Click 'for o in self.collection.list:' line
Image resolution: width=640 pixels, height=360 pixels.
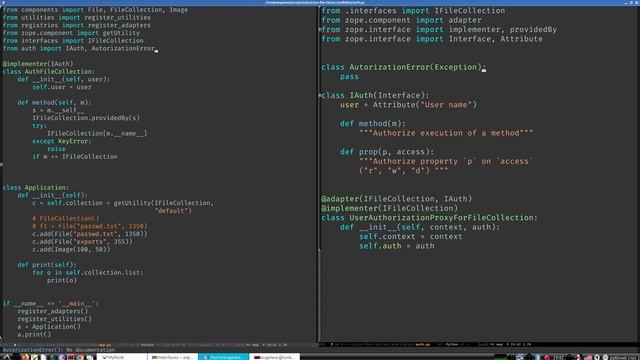[x=88, y=273]
